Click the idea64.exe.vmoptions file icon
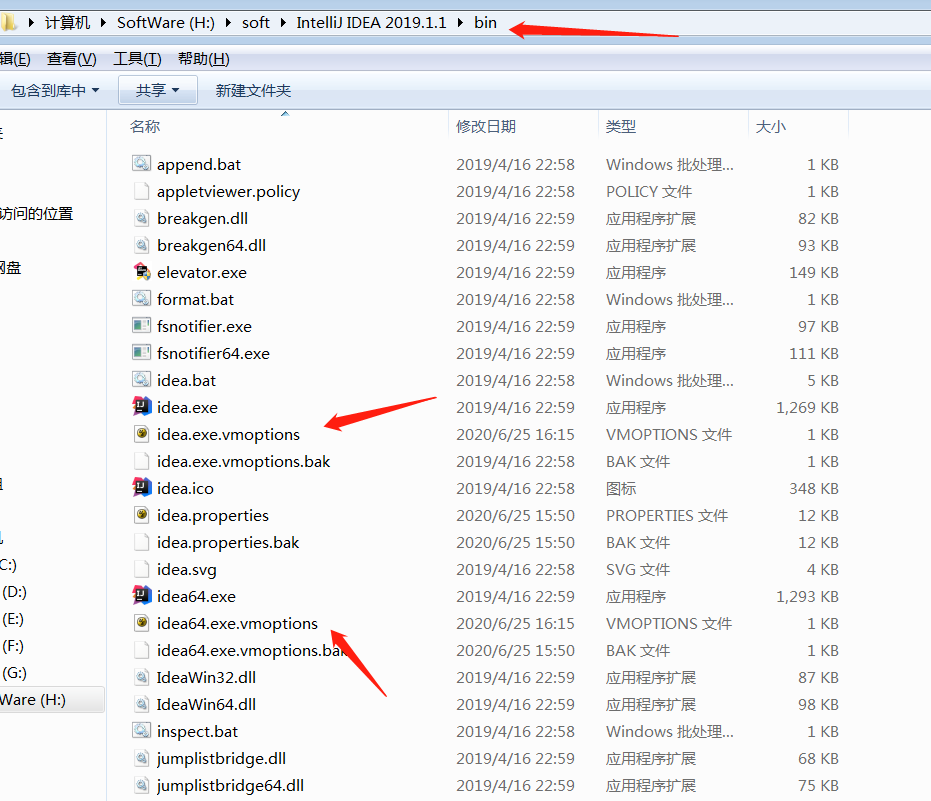 tap(141, 623)
